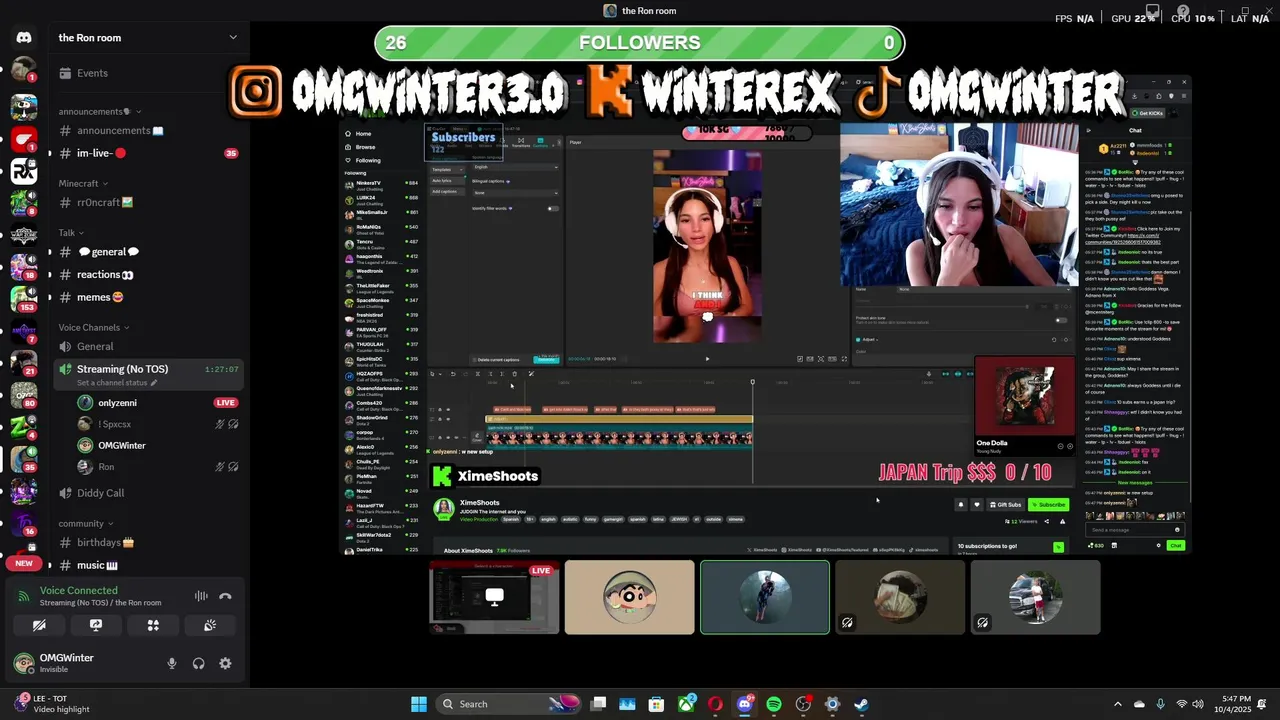This screenshot has height=720, width=1280.
Task: Open the birthdays channel
Action: pyautogui.click(x=148, y=543)
